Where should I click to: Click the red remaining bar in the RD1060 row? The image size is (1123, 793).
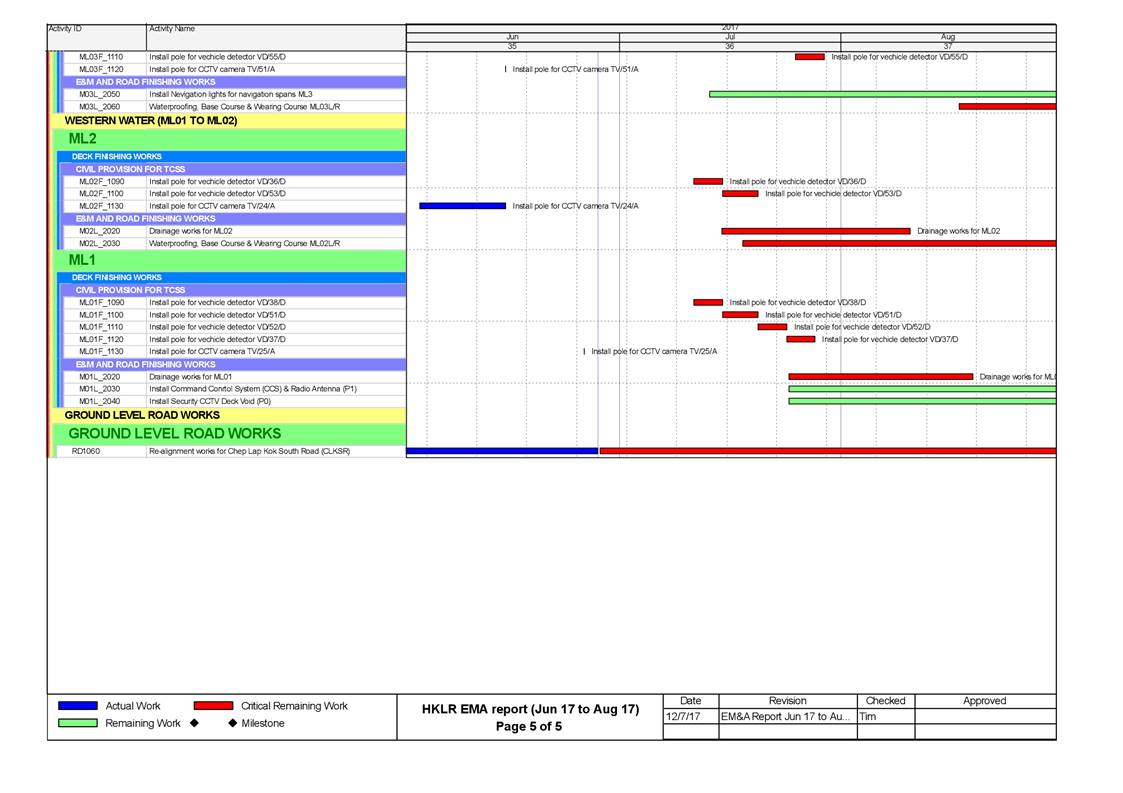point(828,451)
